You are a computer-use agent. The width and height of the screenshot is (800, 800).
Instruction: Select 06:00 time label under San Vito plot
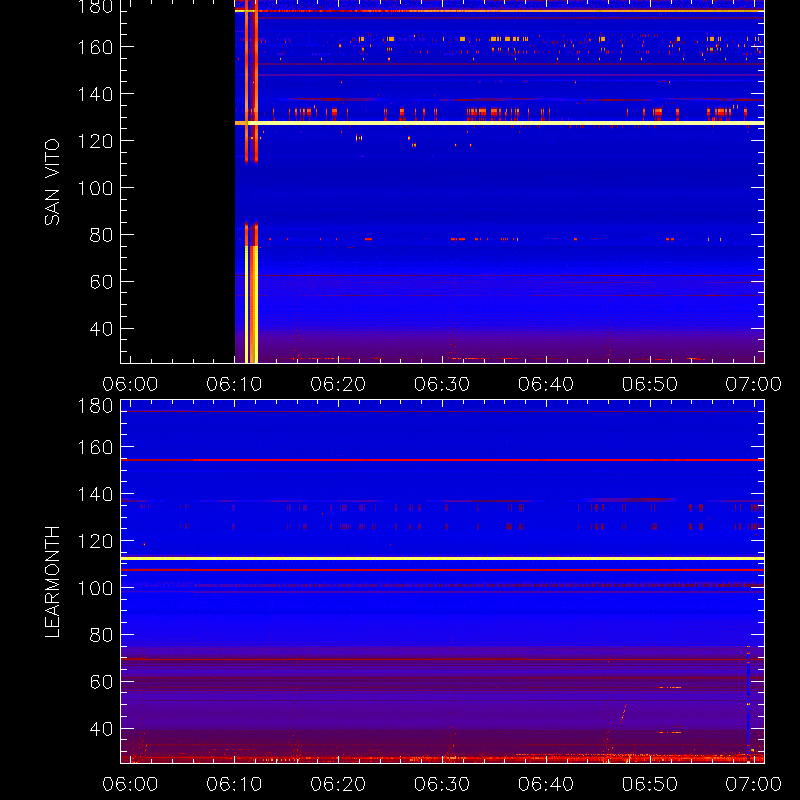(x=130, y=384)
